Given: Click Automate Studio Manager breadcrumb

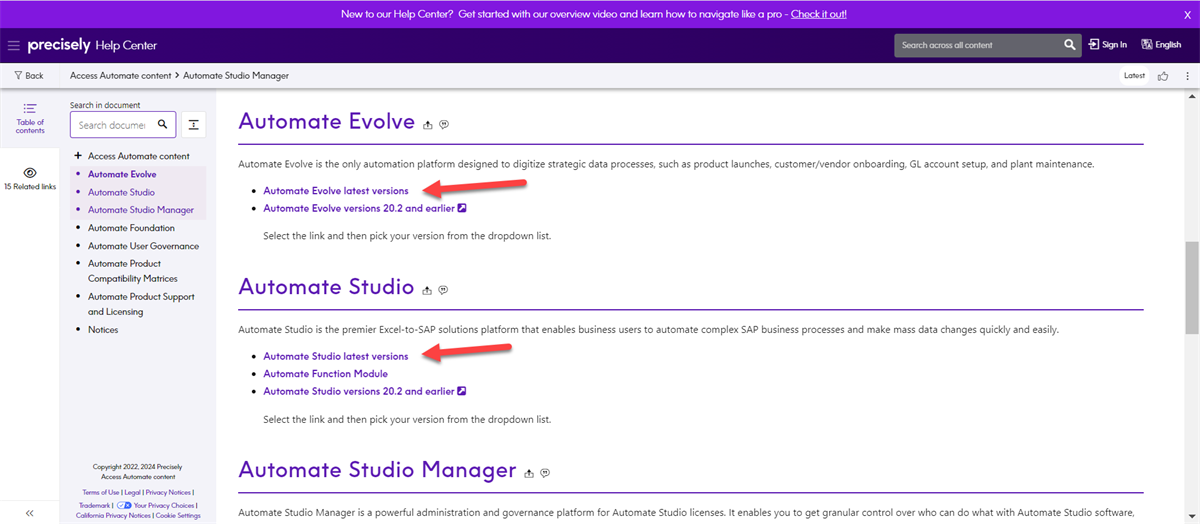Looking at the screenshot, I should click(234, 76).
